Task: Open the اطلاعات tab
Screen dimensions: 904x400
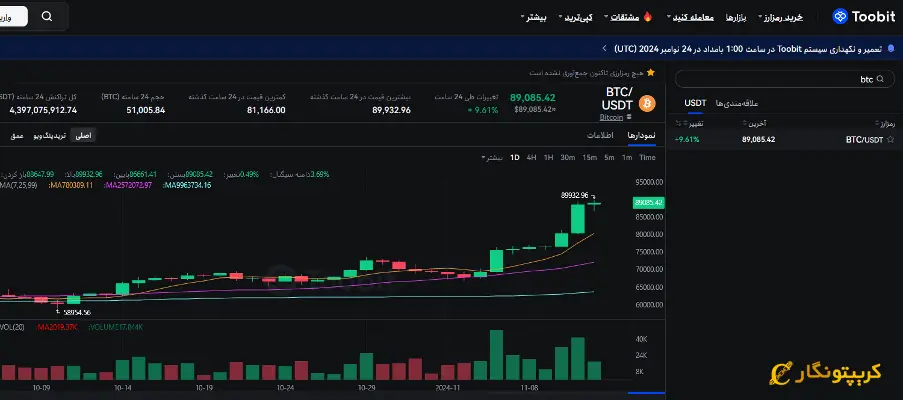Action: click(600, 135)
